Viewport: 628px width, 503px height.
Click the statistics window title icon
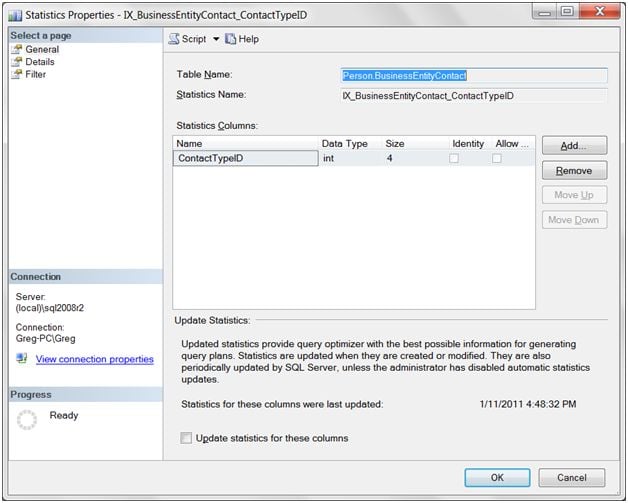(15, 16)
